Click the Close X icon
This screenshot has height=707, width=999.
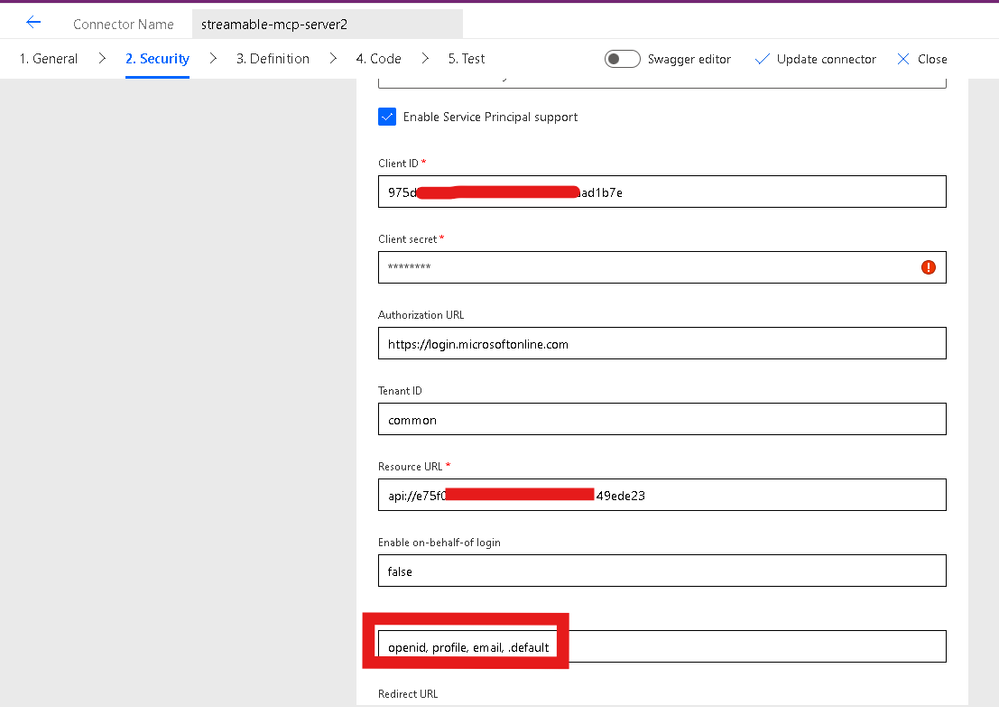pyautogui.click(x=903, y=59)
